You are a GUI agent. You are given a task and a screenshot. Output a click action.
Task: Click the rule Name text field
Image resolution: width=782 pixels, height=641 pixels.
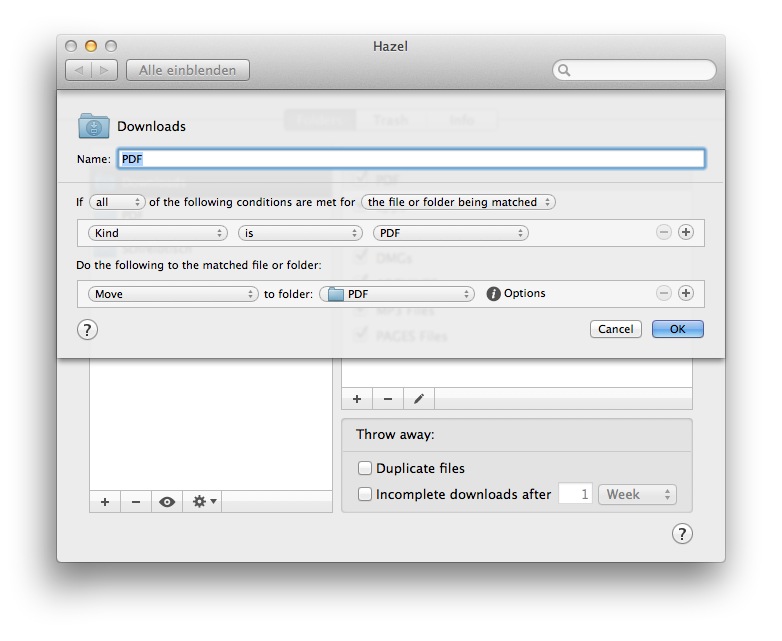click(411, 159)
